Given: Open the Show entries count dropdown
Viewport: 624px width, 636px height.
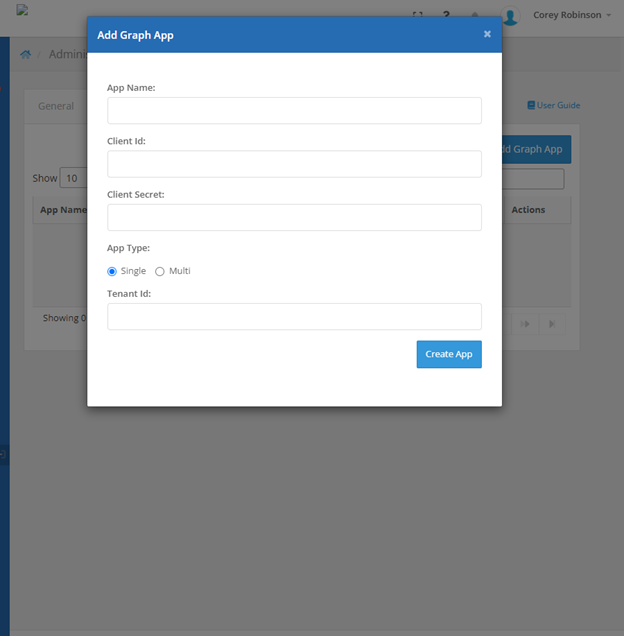Looking at the screenshot, I should click(73, 178).
